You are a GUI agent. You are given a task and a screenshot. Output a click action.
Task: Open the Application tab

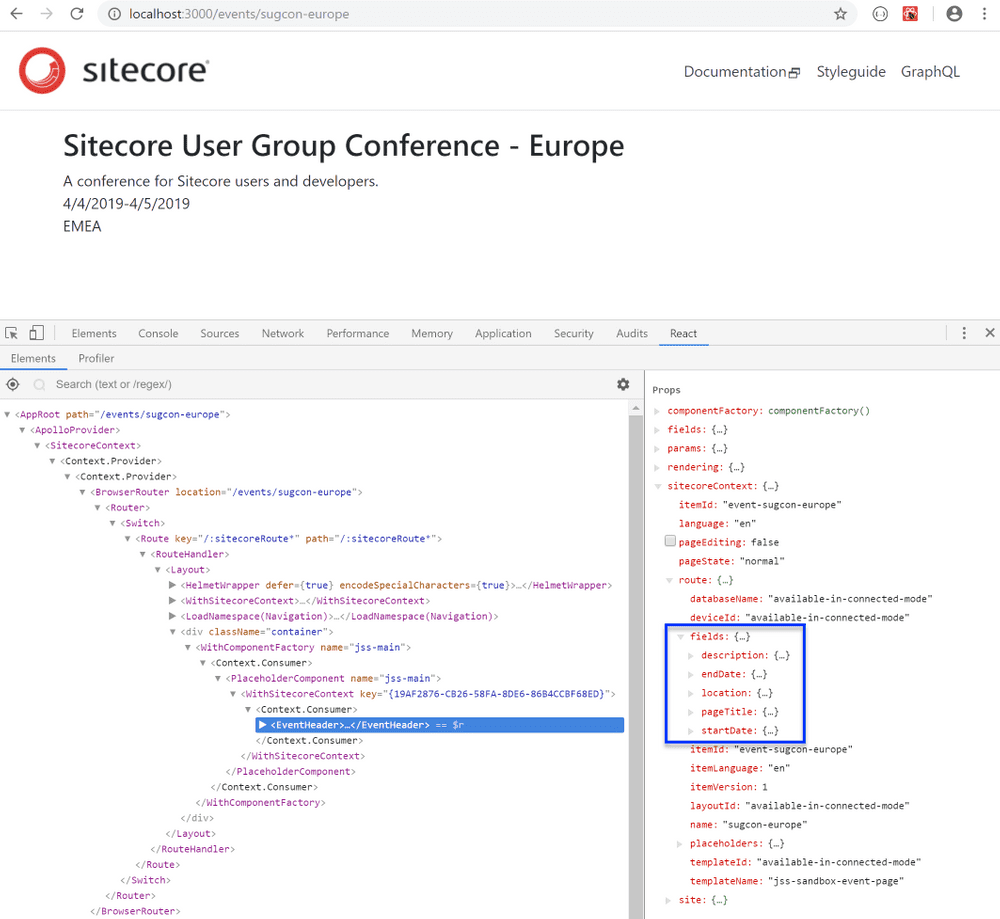click(x=503, y=333)
